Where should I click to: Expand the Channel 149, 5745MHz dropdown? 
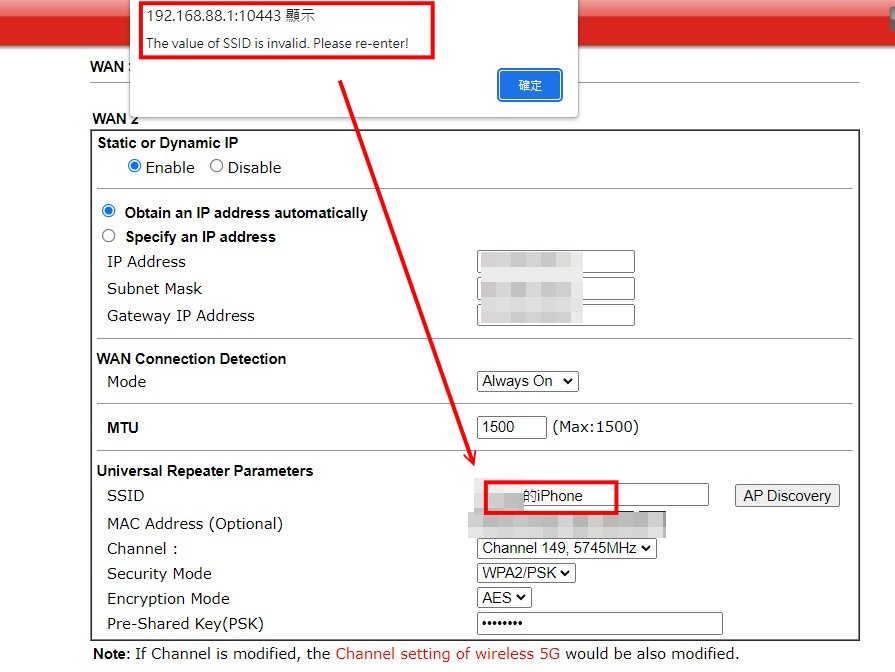[x=567, y=548]
